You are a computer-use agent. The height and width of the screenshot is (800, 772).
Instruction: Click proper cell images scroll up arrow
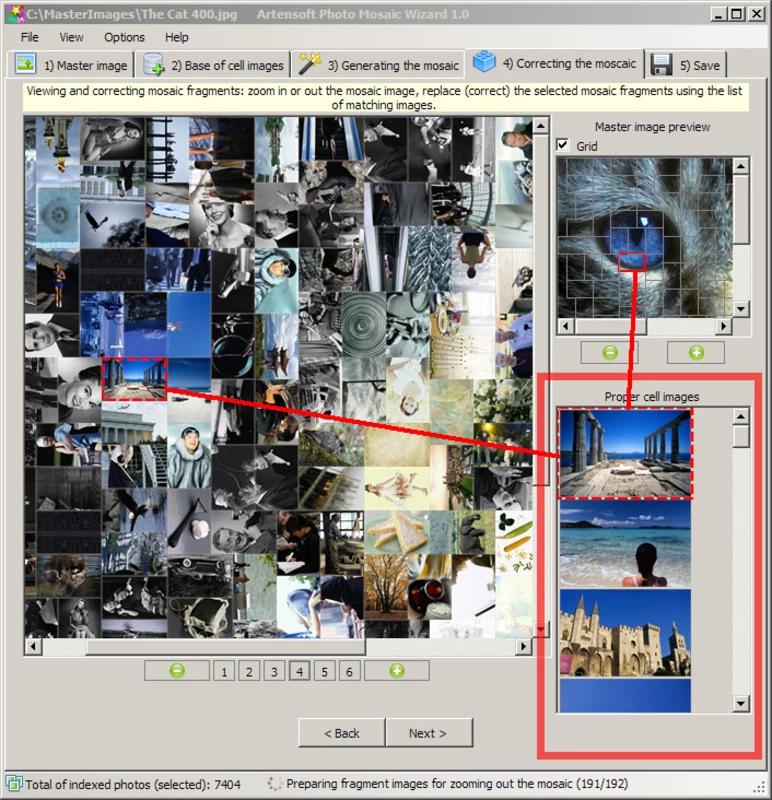(741, 416)
